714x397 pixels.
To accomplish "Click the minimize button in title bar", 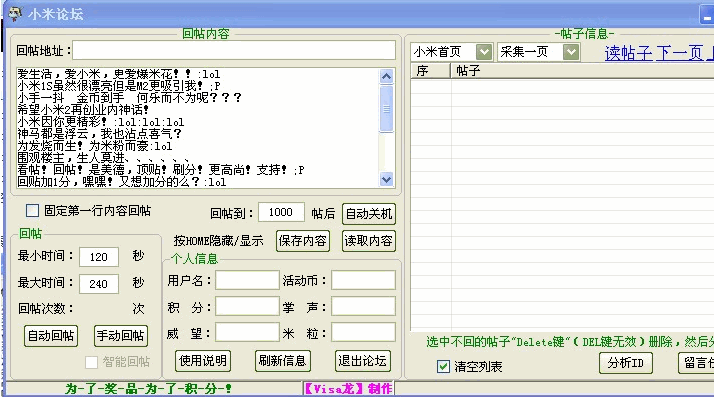I will 707,15.
